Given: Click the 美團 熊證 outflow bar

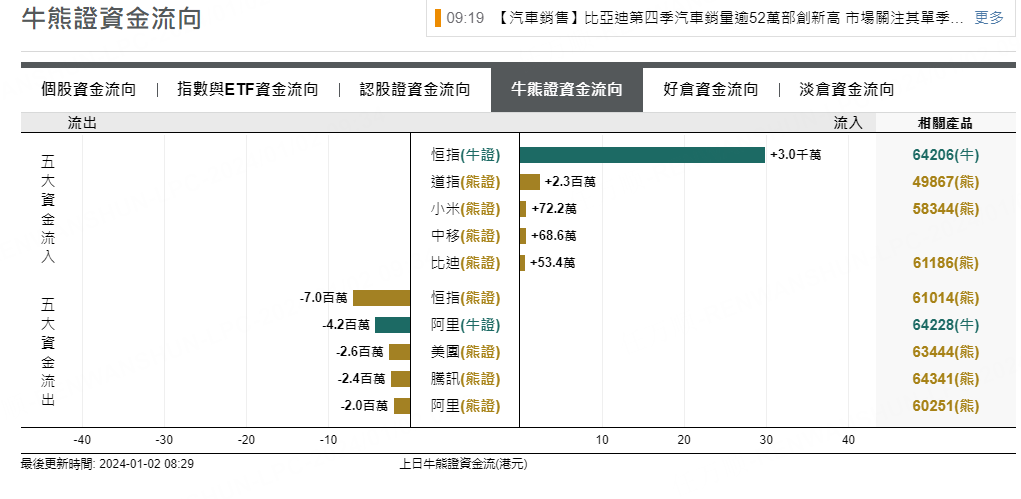Looking at the screenshot, I should coord(400,352).
